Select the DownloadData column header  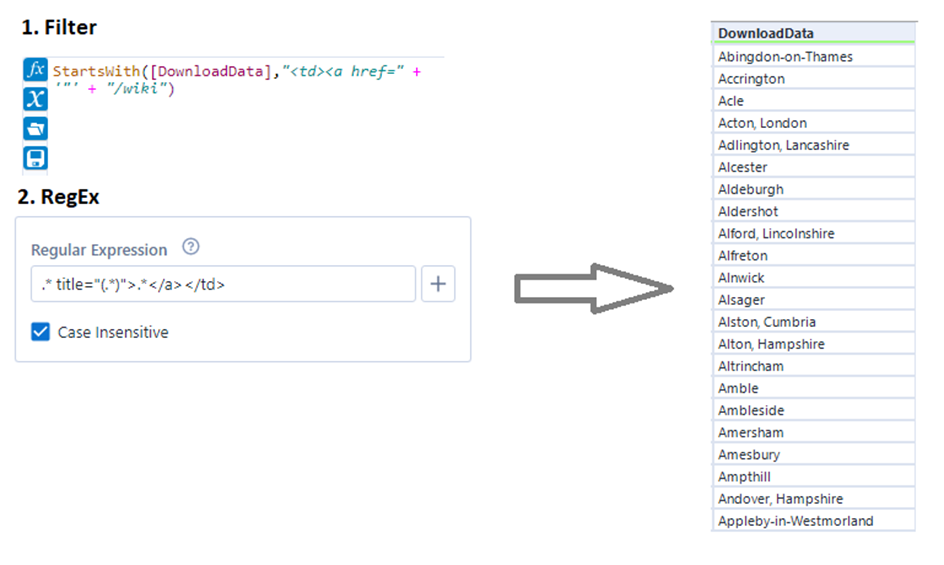[813, 33]
